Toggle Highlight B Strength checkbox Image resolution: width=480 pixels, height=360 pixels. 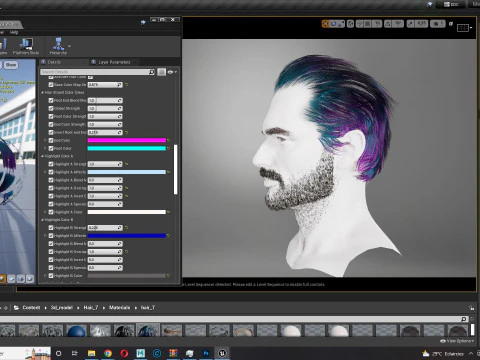[51, 228]
